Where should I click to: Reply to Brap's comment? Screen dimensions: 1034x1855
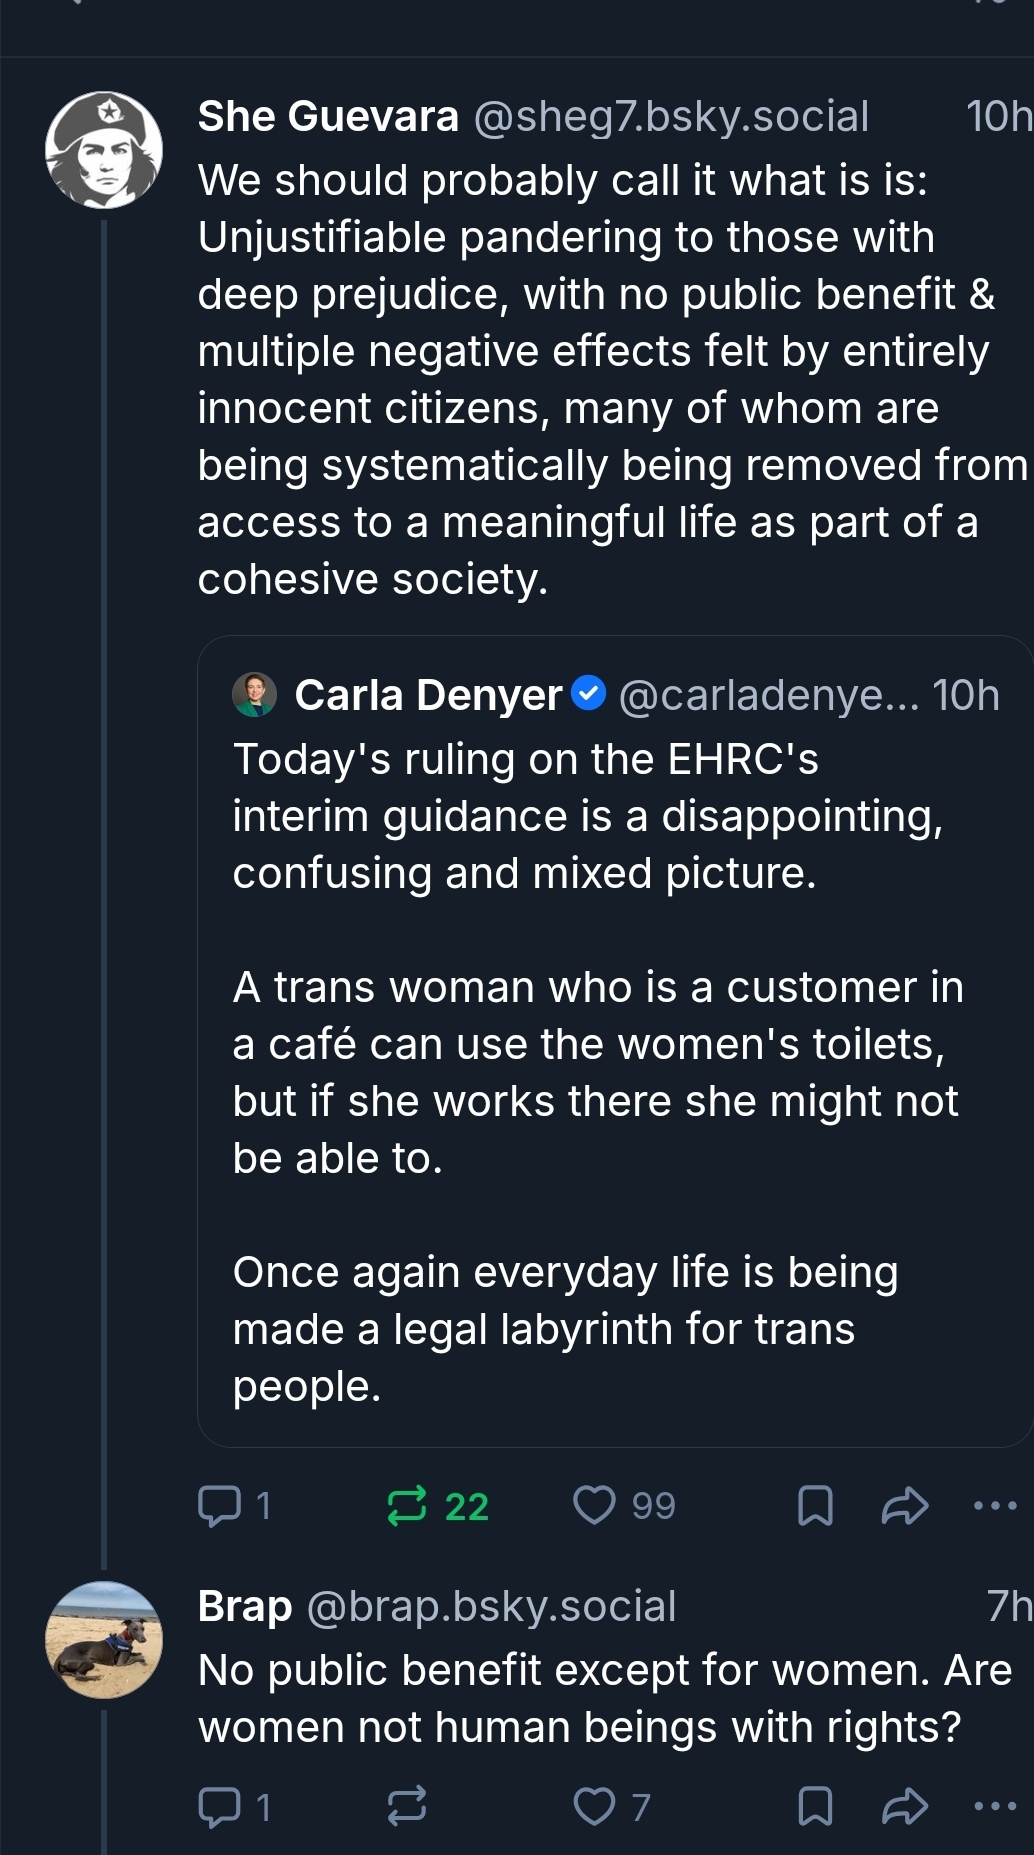[220, 1806]
